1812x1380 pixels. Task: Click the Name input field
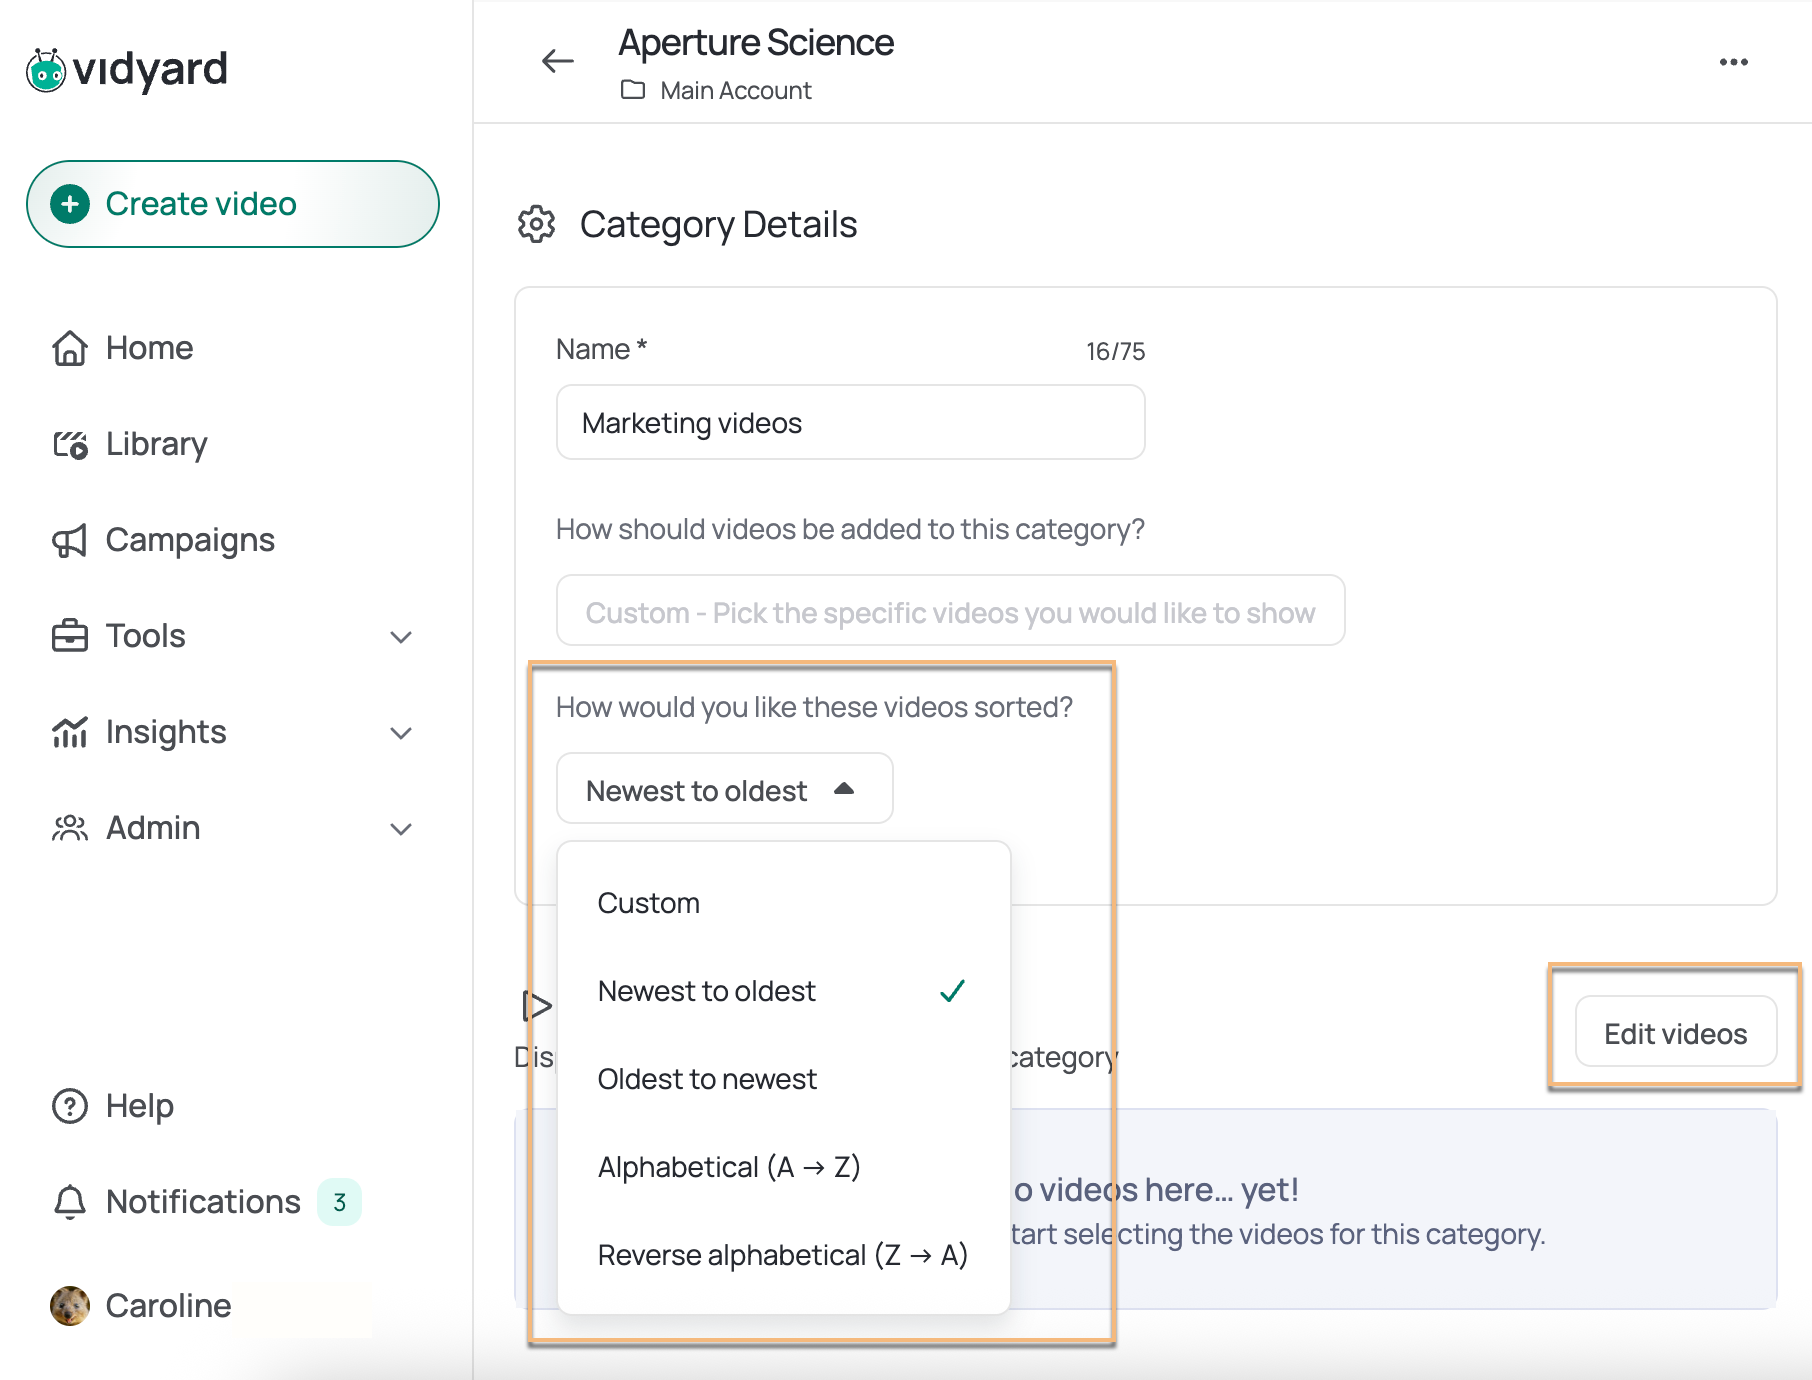851,423
